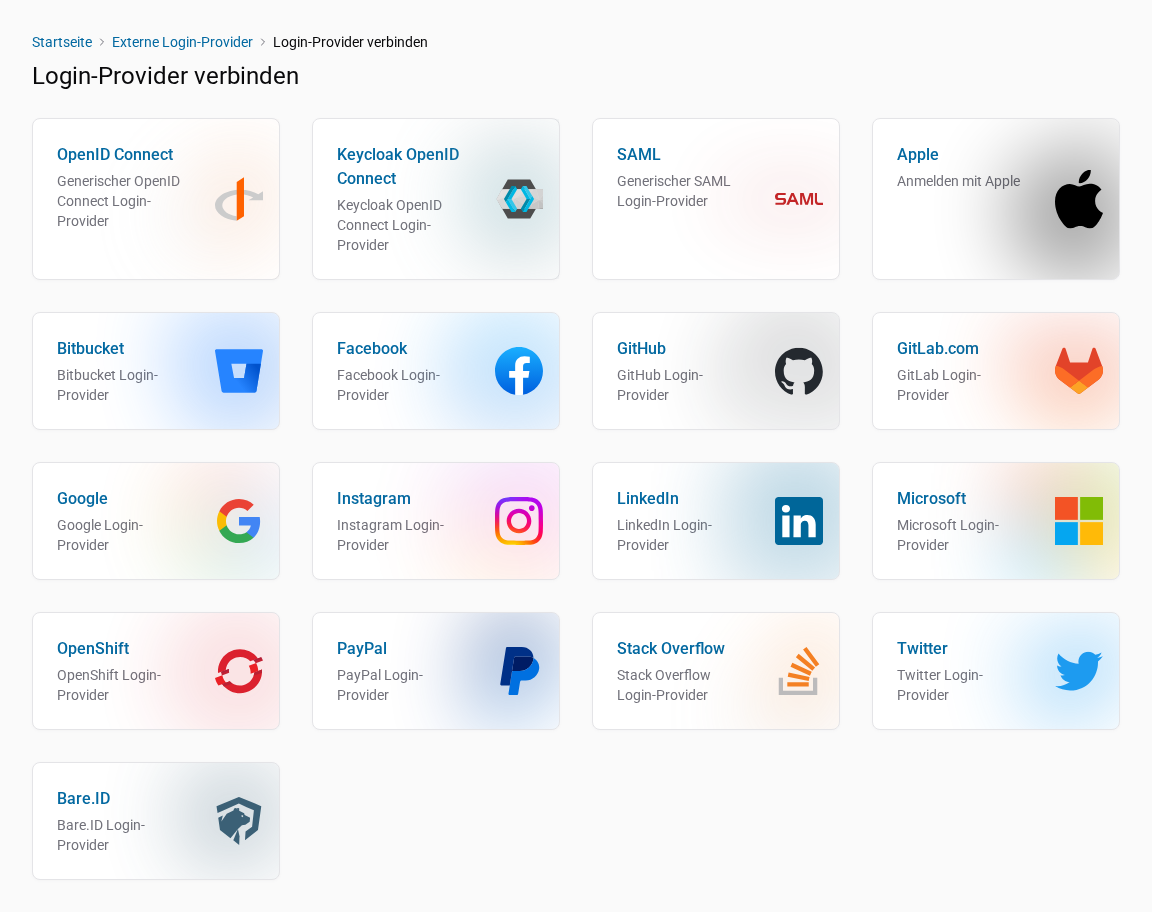This screenshot has width=1152, height=912.
Task: Select the Keycloak OpenID Connect title
Action: point(397,166)
